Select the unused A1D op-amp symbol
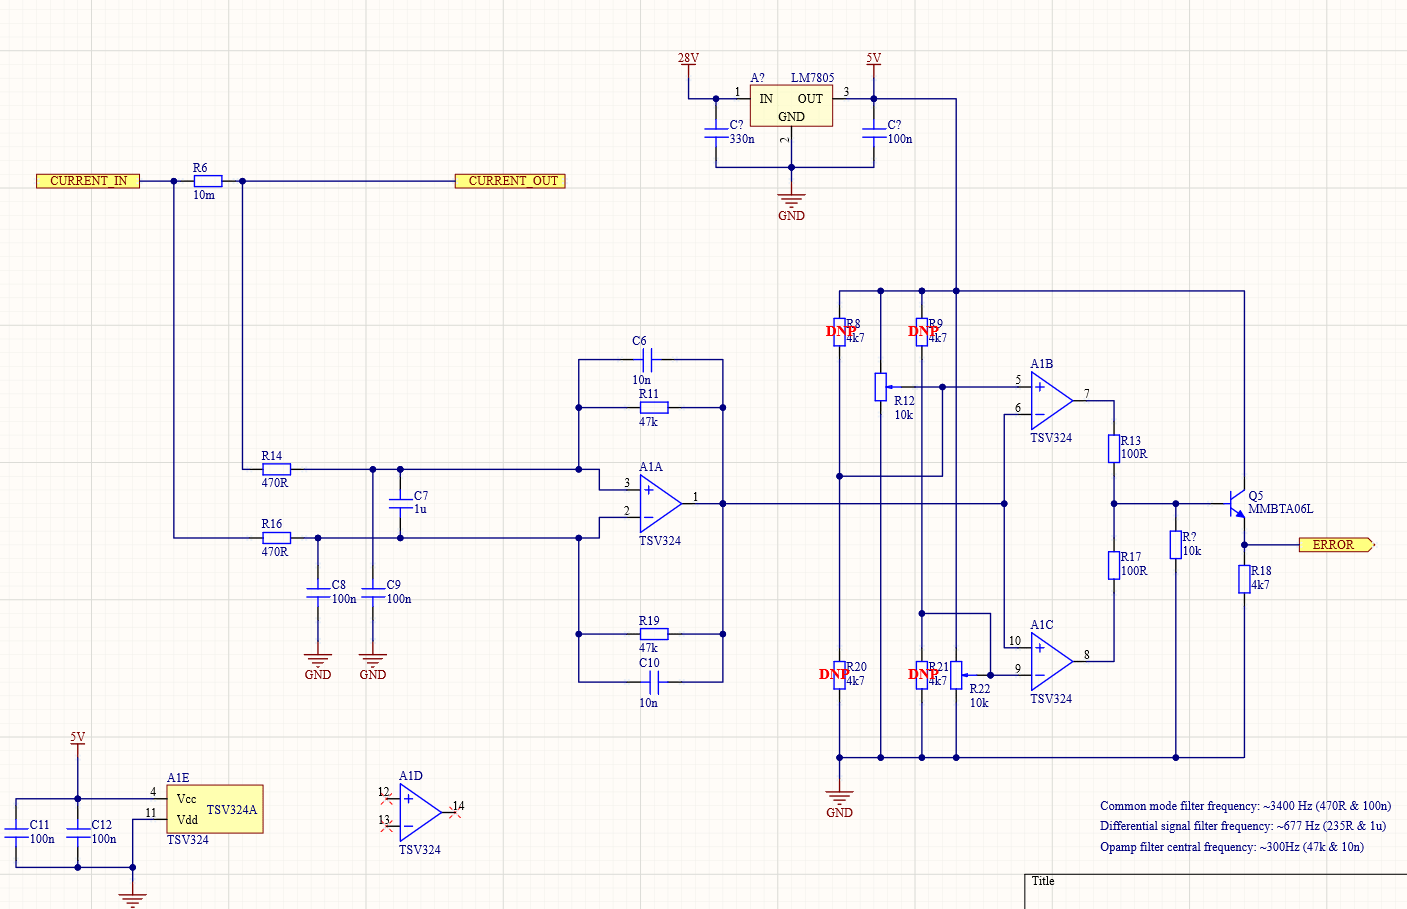 [x=422, y=810]
